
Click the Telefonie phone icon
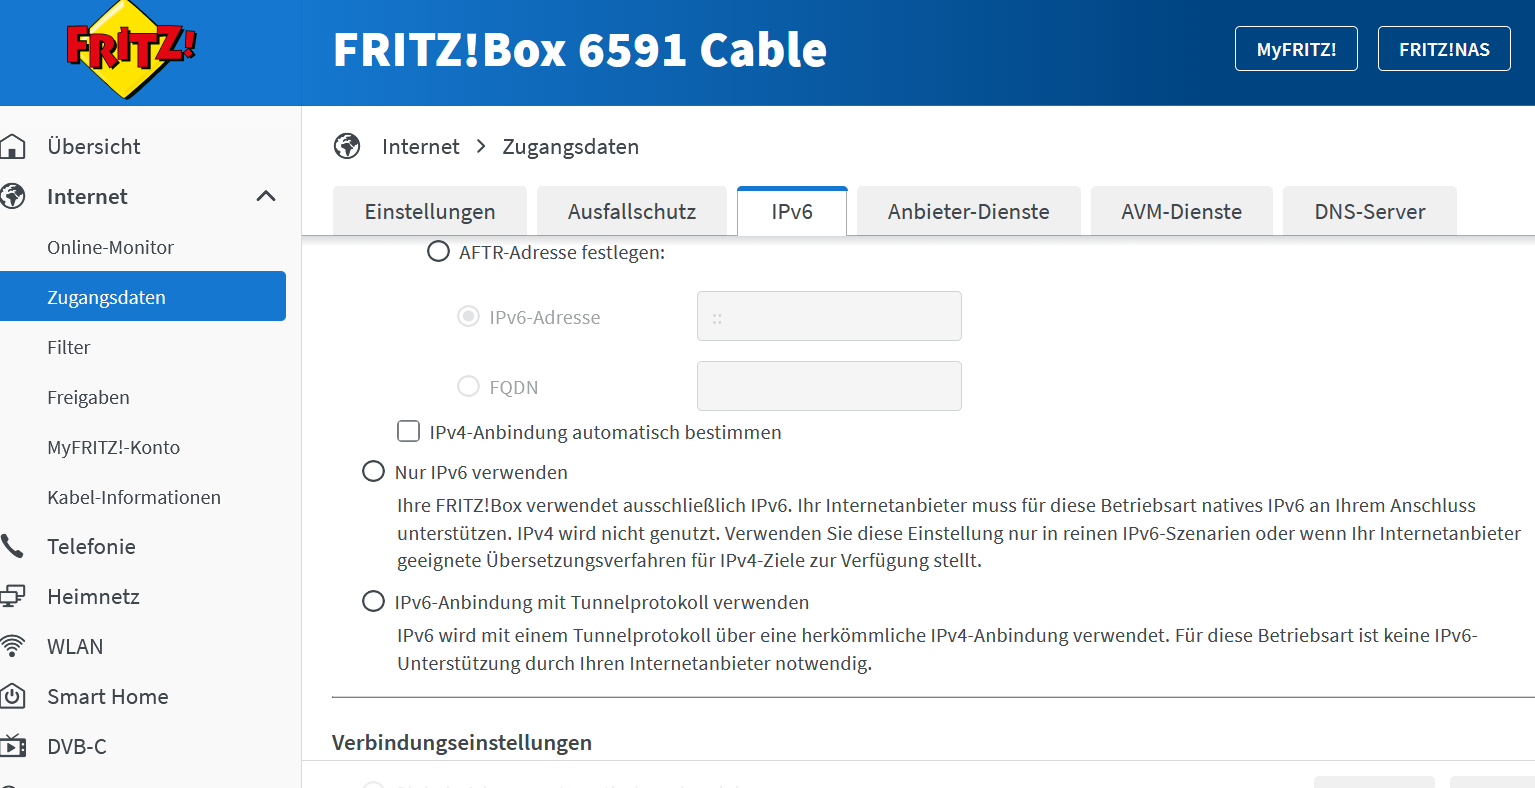[13, 546]
